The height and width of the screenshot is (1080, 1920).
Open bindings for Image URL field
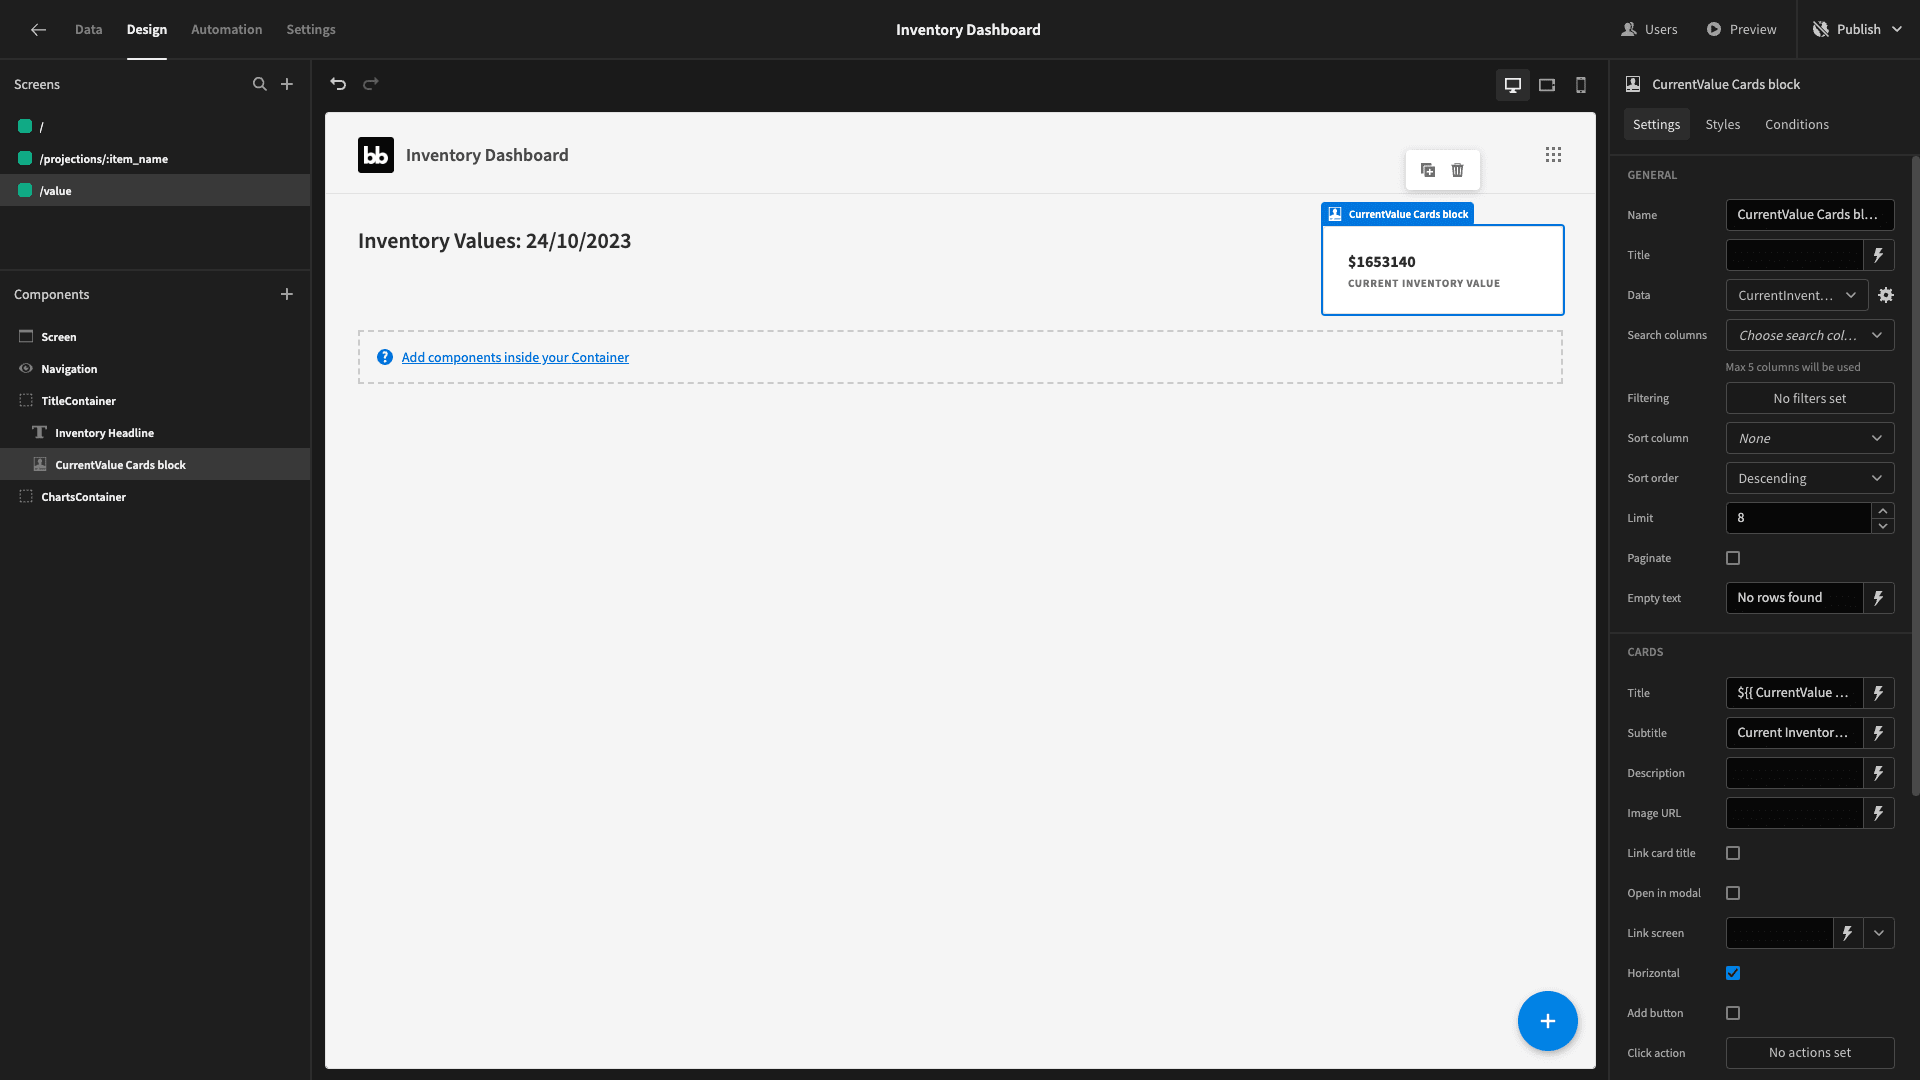point(1879,813)
